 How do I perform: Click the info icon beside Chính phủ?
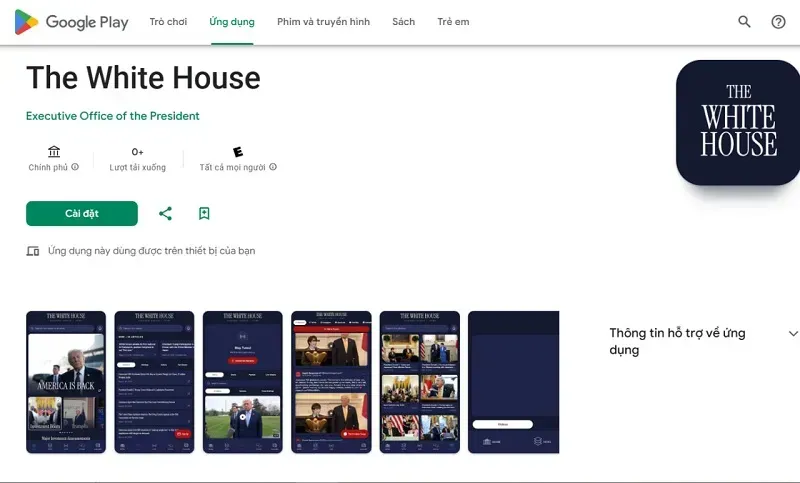coord(75,167)
